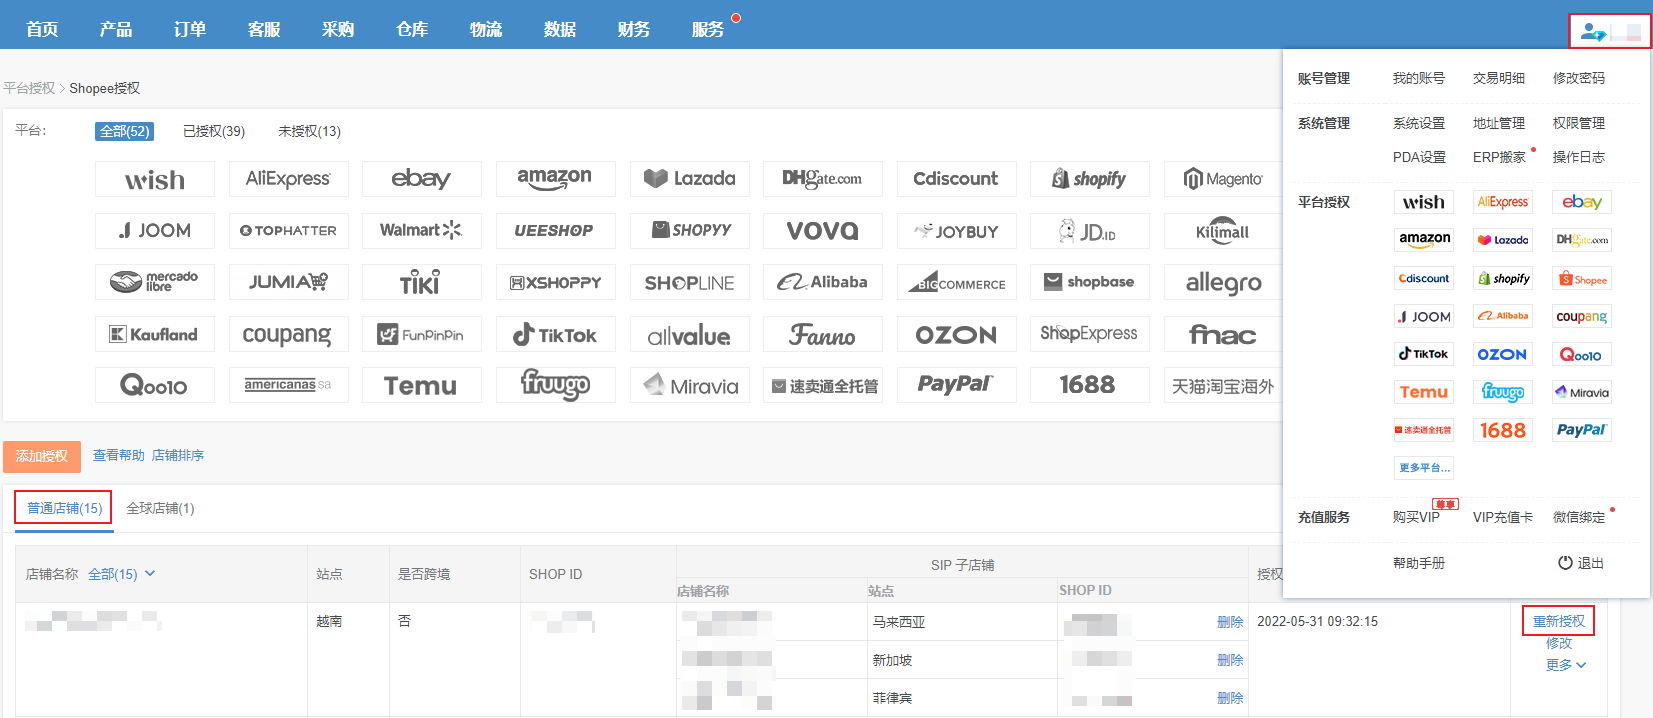The width and height of the screenshot is (1653, 718).
Task: Open ebay in the account menu shortcuts
Action: (x=1582, y=202)
